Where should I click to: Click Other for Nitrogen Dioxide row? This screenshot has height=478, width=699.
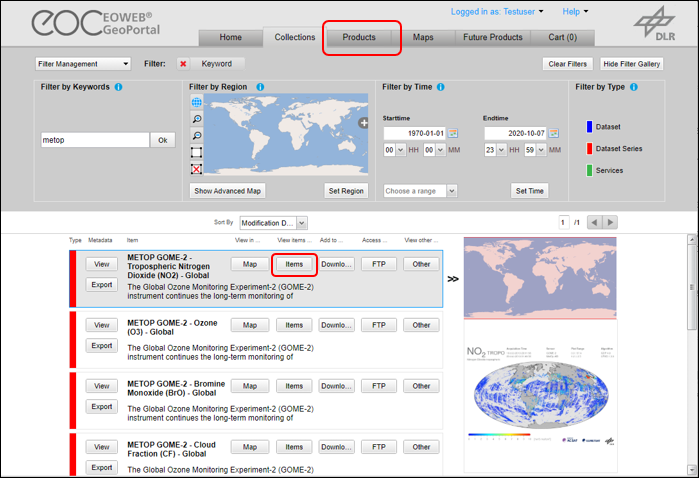(x=421, y=264)
